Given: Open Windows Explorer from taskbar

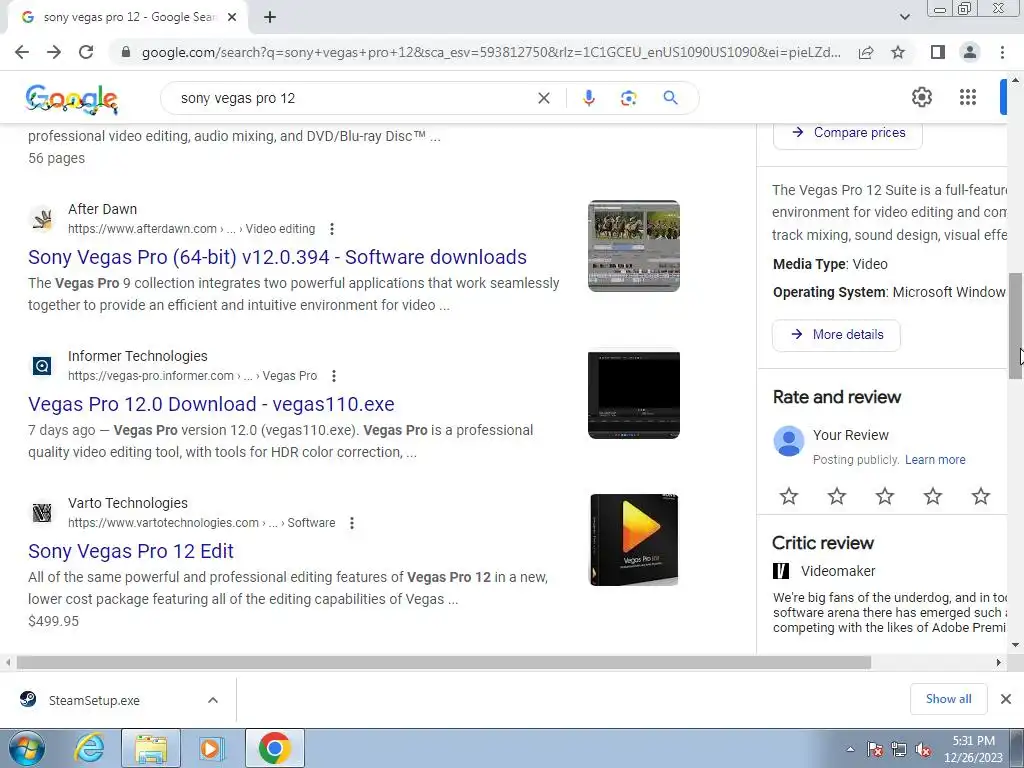Looking at the screenshot, I should (151, 749).
